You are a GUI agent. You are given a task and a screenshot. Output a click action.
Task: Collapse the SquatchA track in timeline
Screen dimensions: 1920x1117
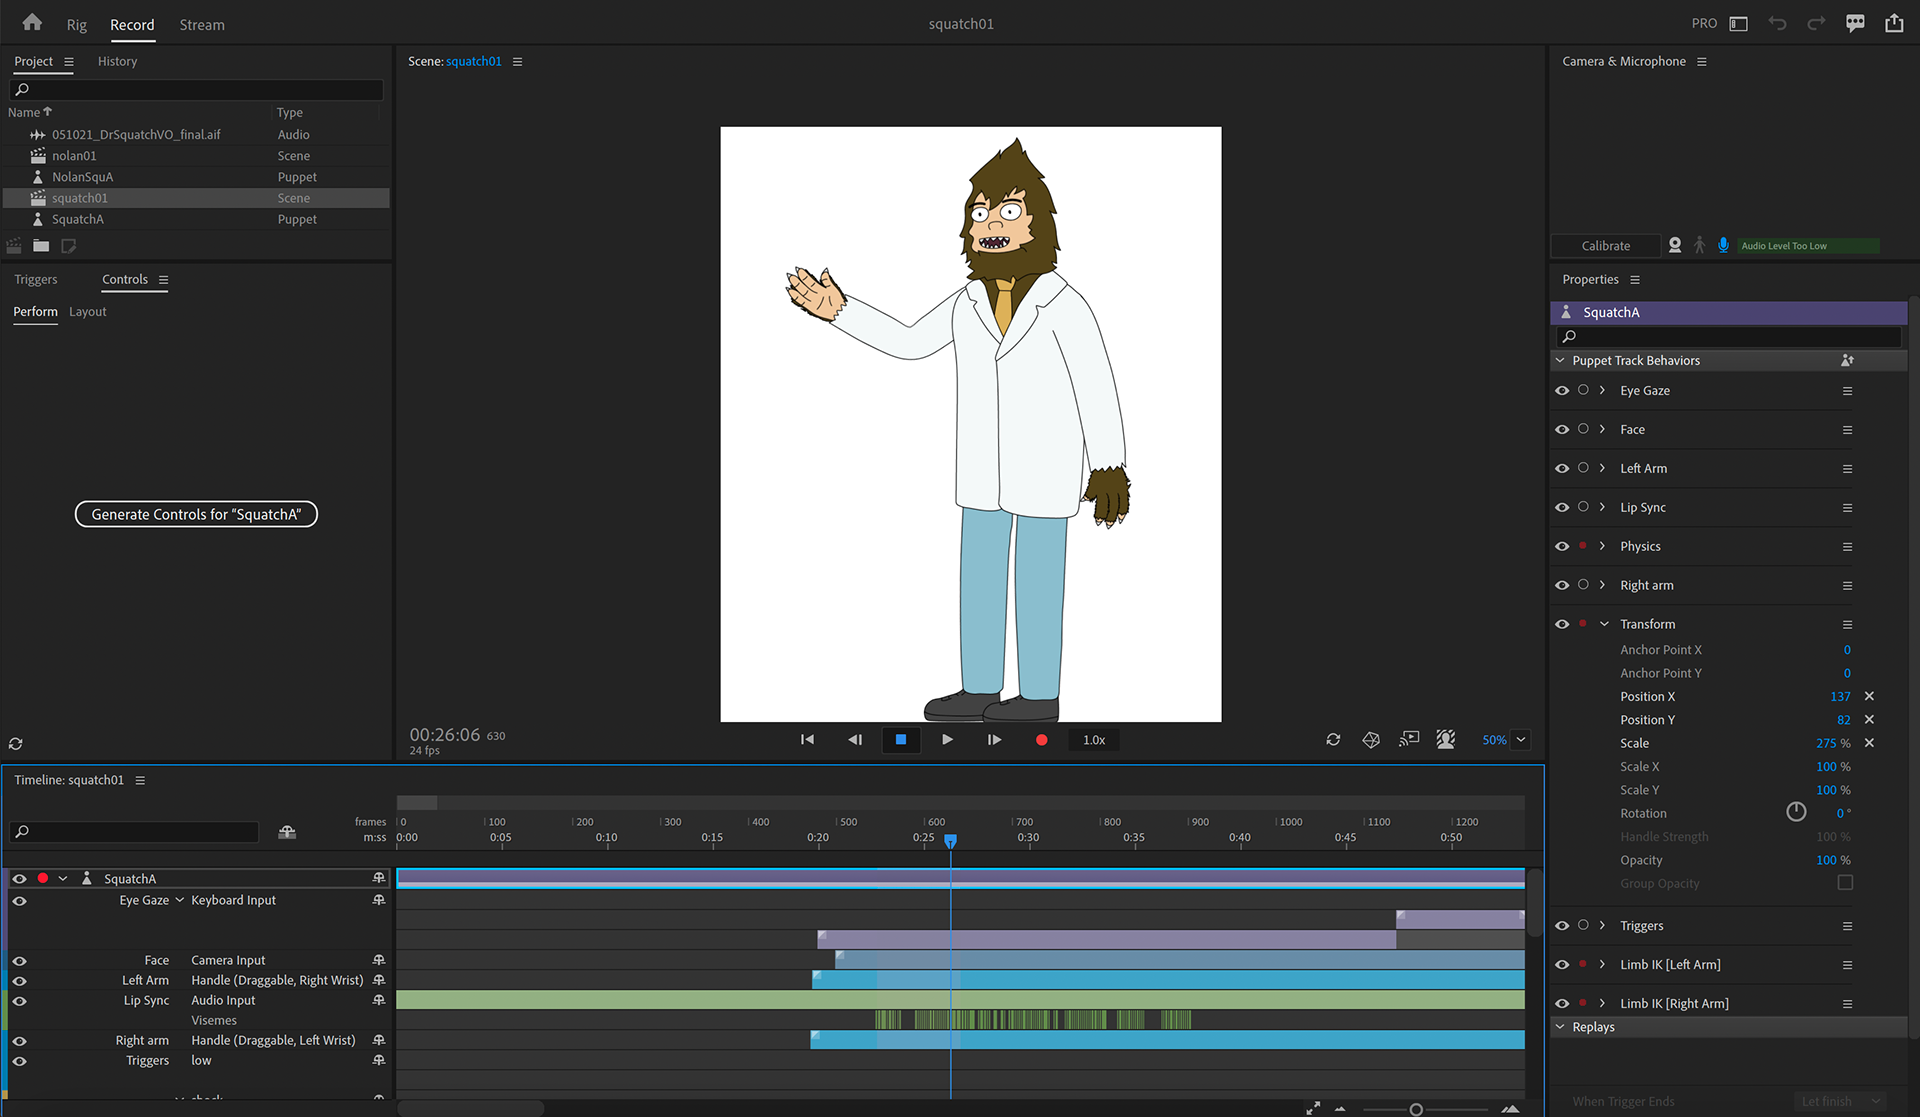[x=63, y=879]
